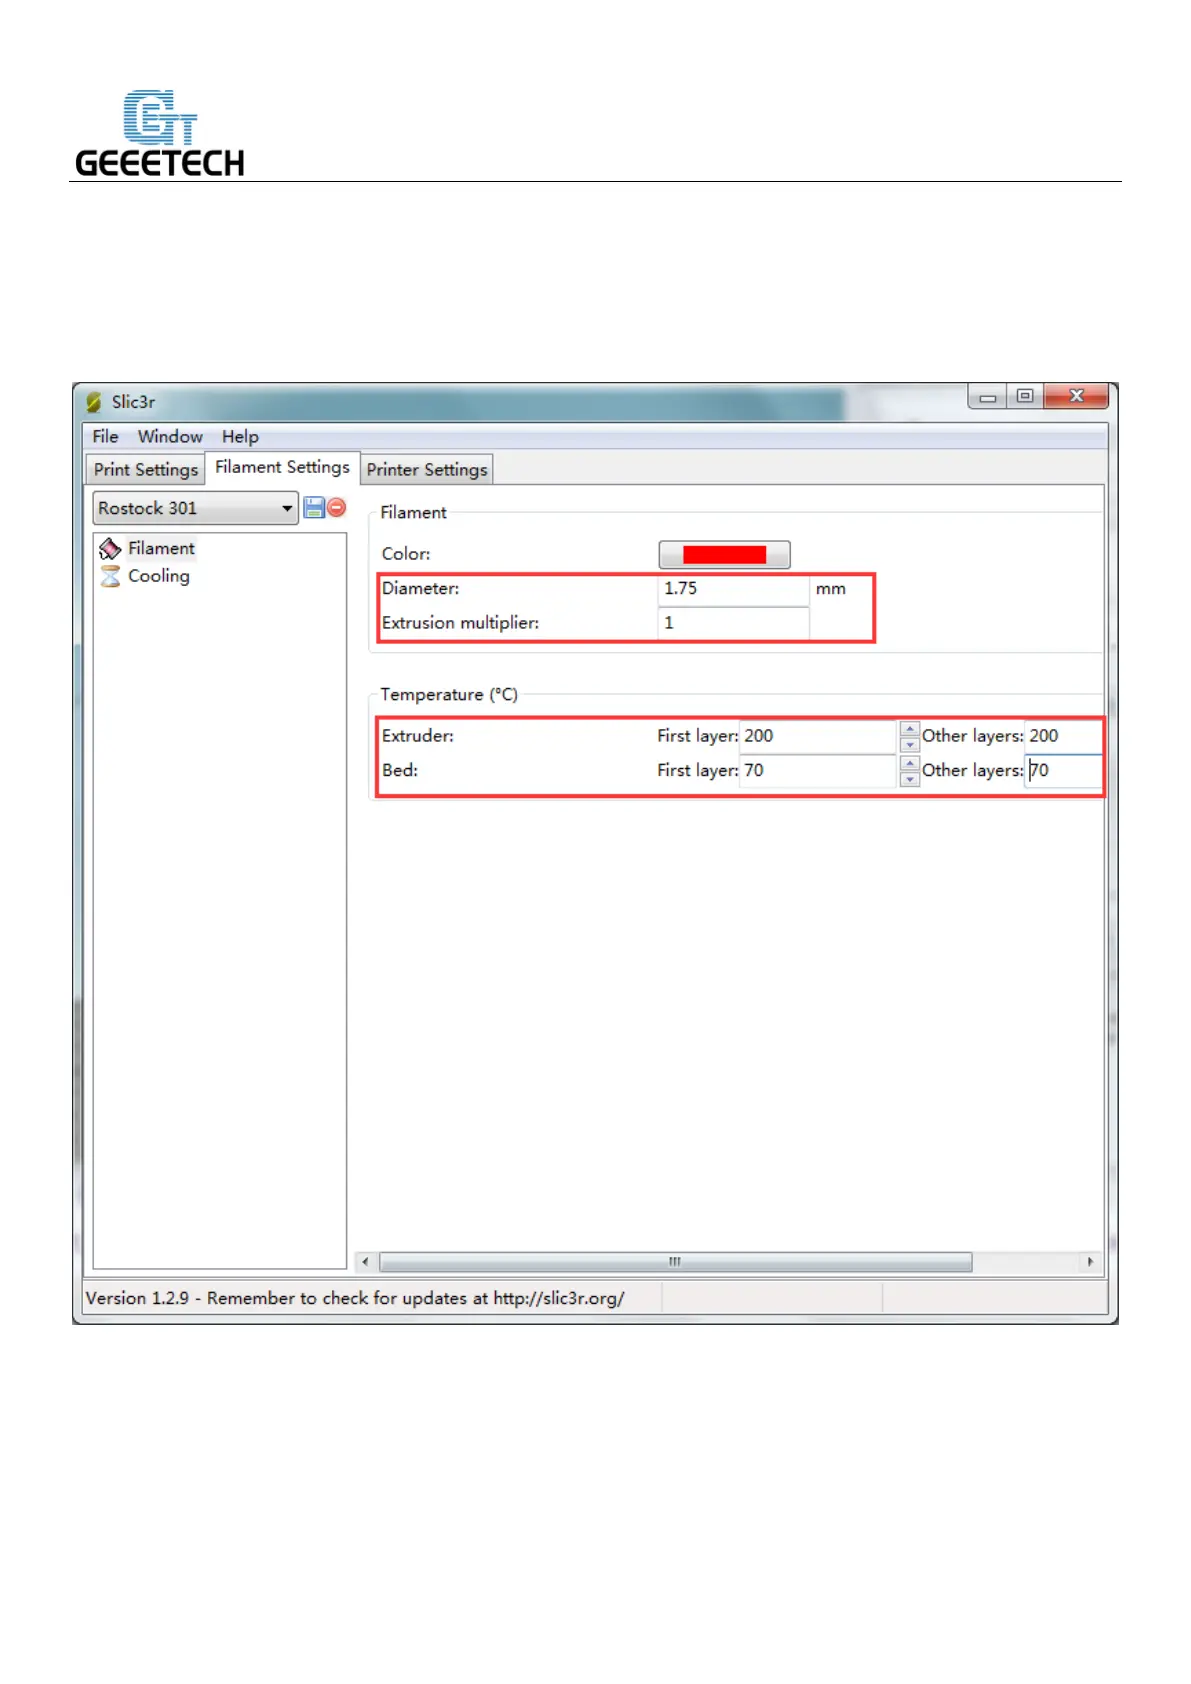The image size is (1191, 1684).
Task: Click the Slic3r app icon in title bar
Action: (x=94, y=402)
